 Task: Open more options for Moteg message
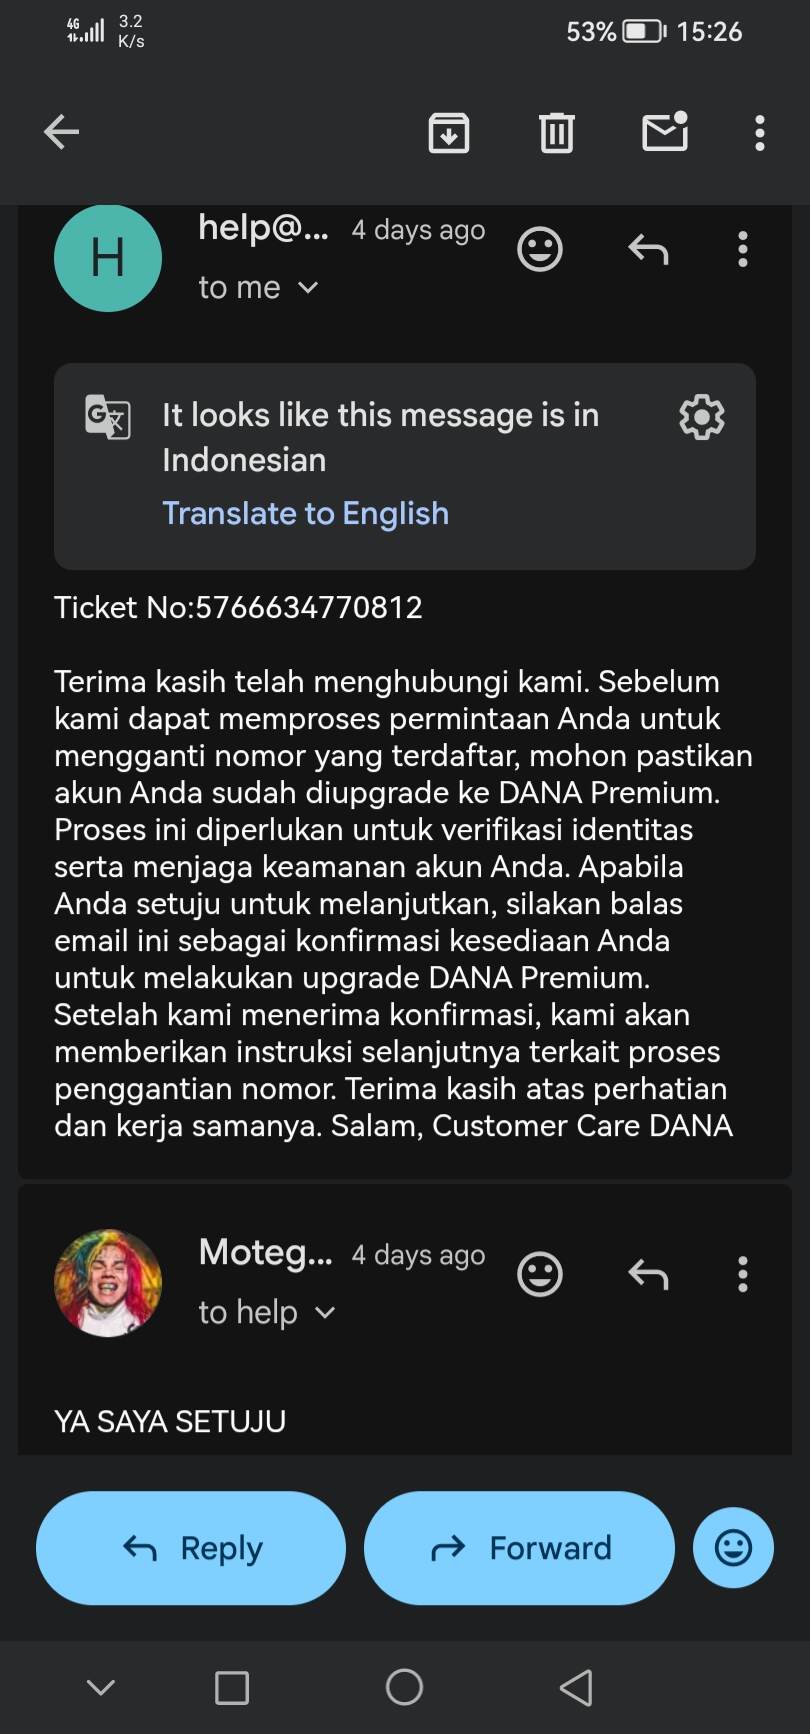[x=743, y=1275]
